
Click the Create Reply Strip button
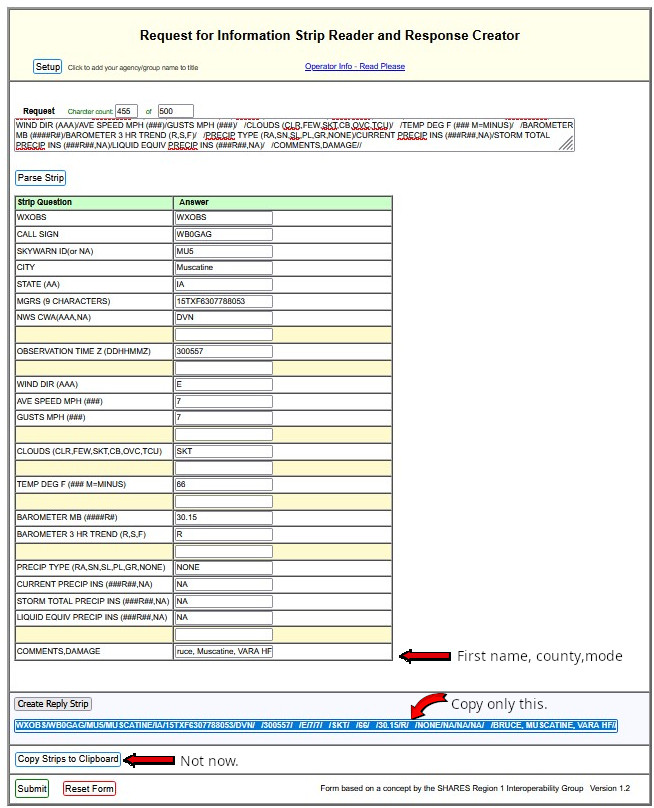[x=53, y=704]
